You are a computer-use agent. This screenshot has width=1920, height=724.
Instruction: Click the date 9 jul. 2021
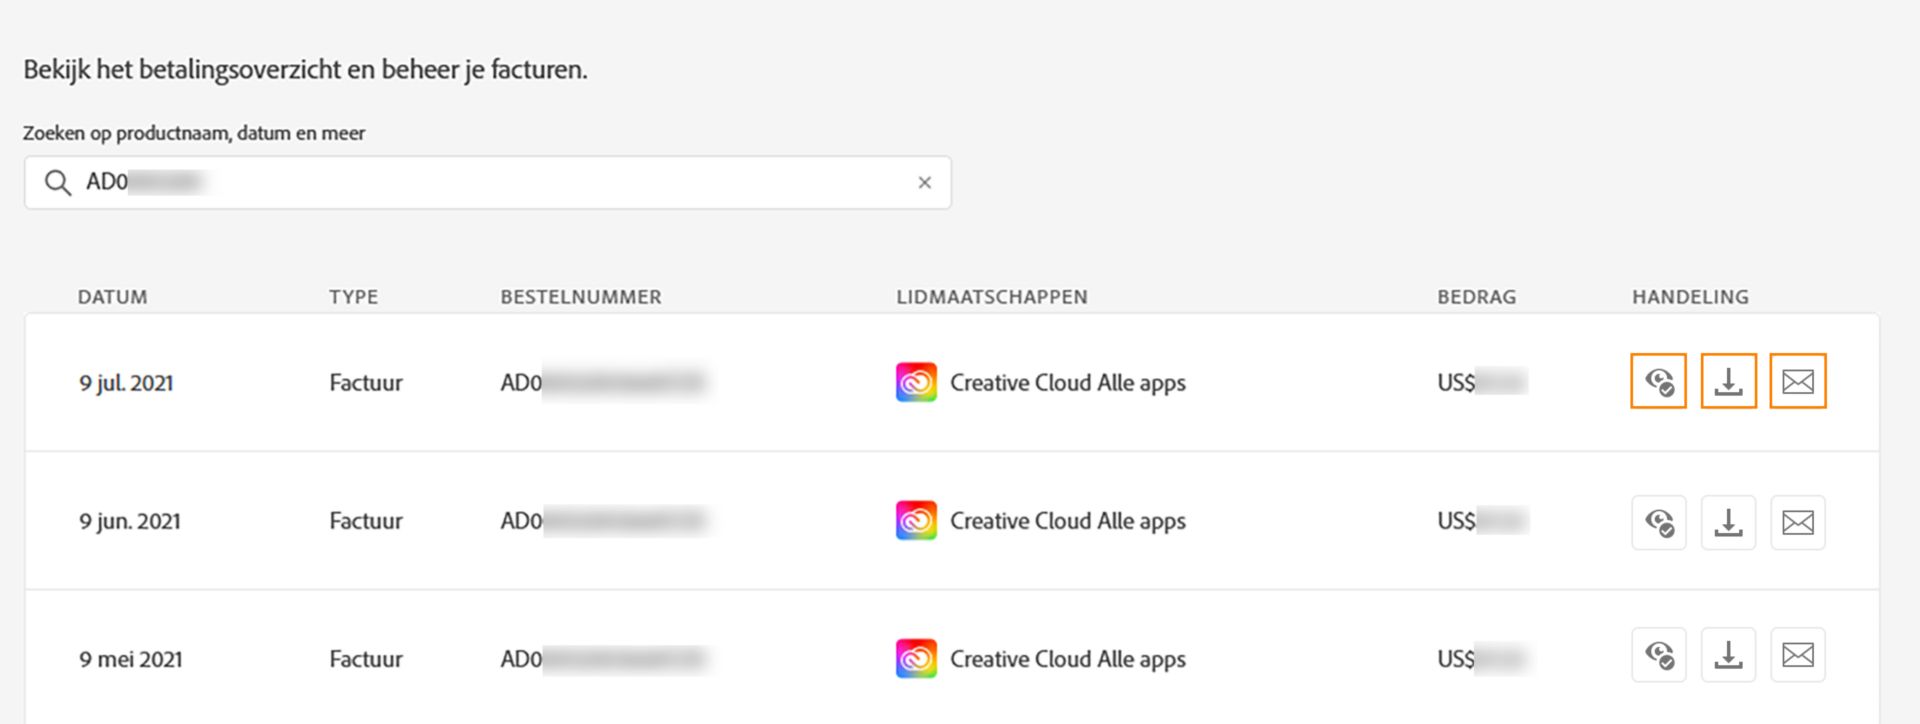(126, 383)
